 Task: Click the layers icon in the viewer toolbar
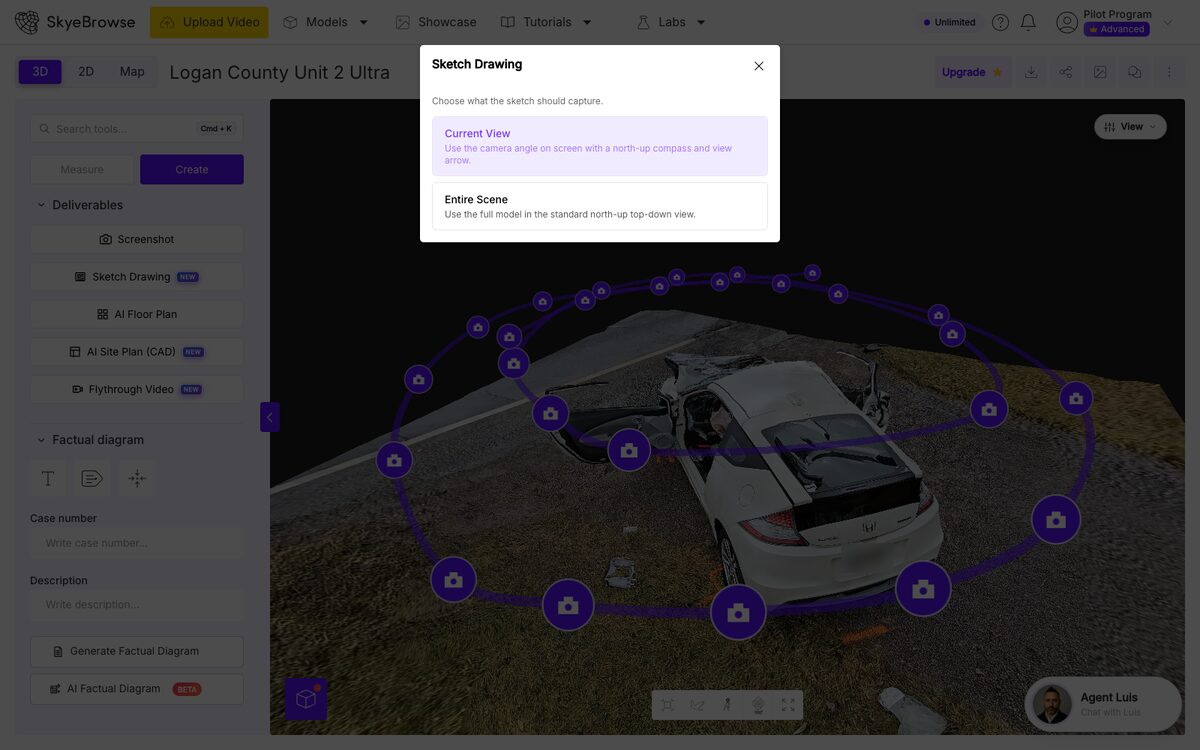758,705
